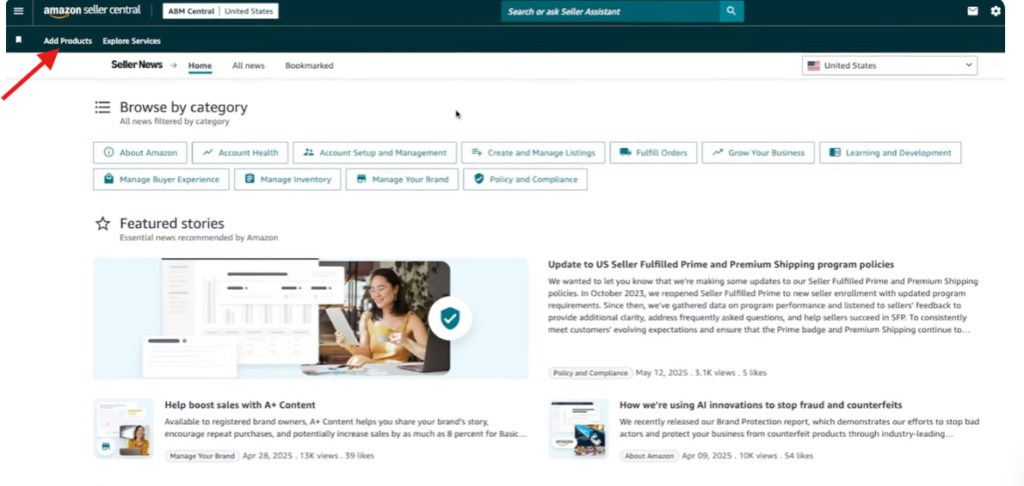Filter by Manage Inventory category
1024x486 pixels.
pyautogui.click(x=287, y=179)
